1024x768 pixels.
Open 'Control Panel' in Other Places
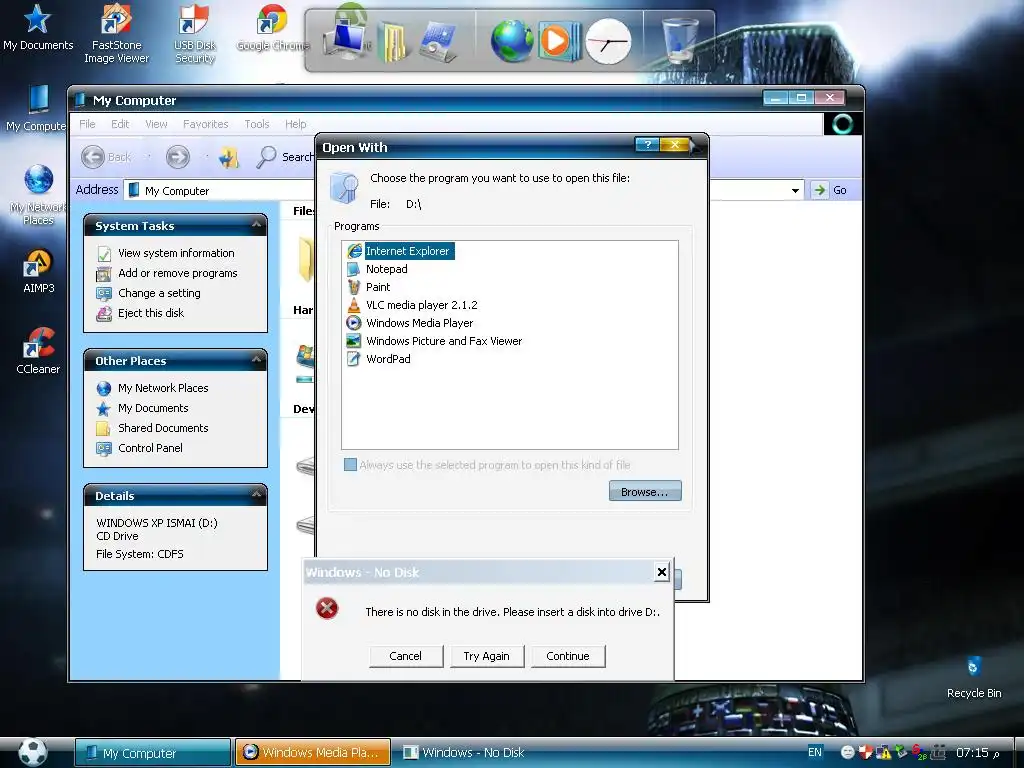(x=150, y=448)
